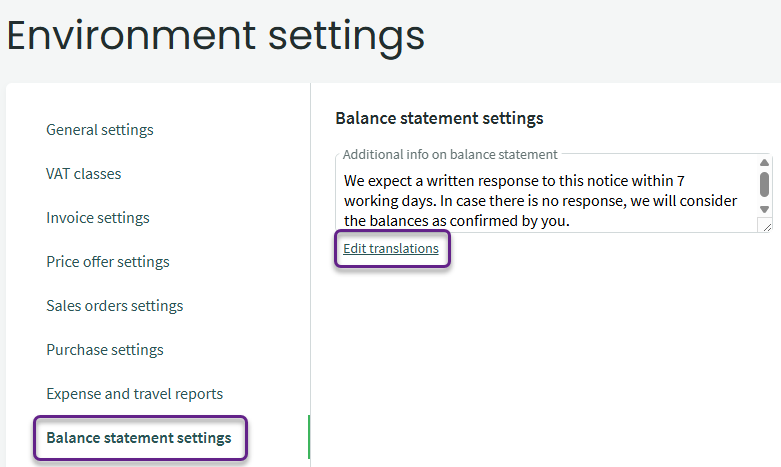The image size is (781, 467).
Task: Click the Additional info on balance statement label
Action: pos(450,154)
